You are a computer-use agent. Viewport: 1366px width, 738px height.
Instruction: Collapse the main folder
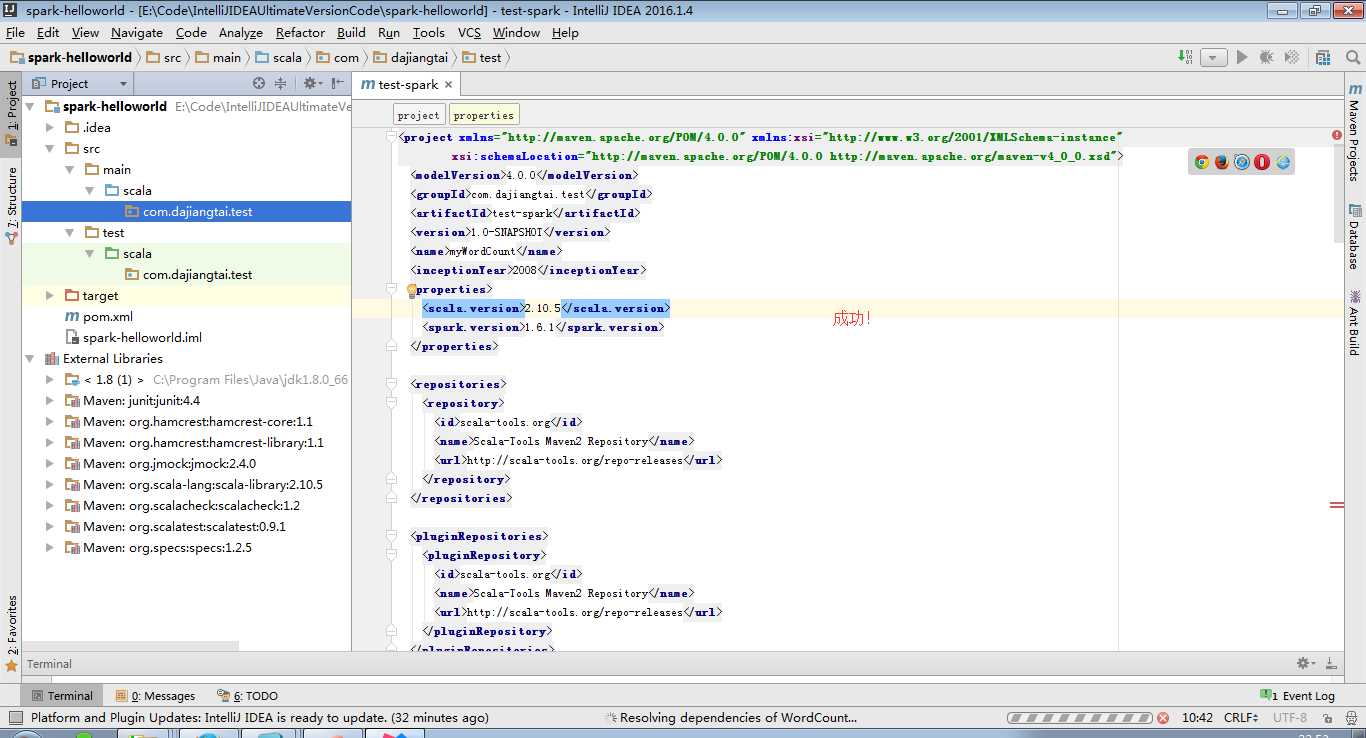coord(69,169)
